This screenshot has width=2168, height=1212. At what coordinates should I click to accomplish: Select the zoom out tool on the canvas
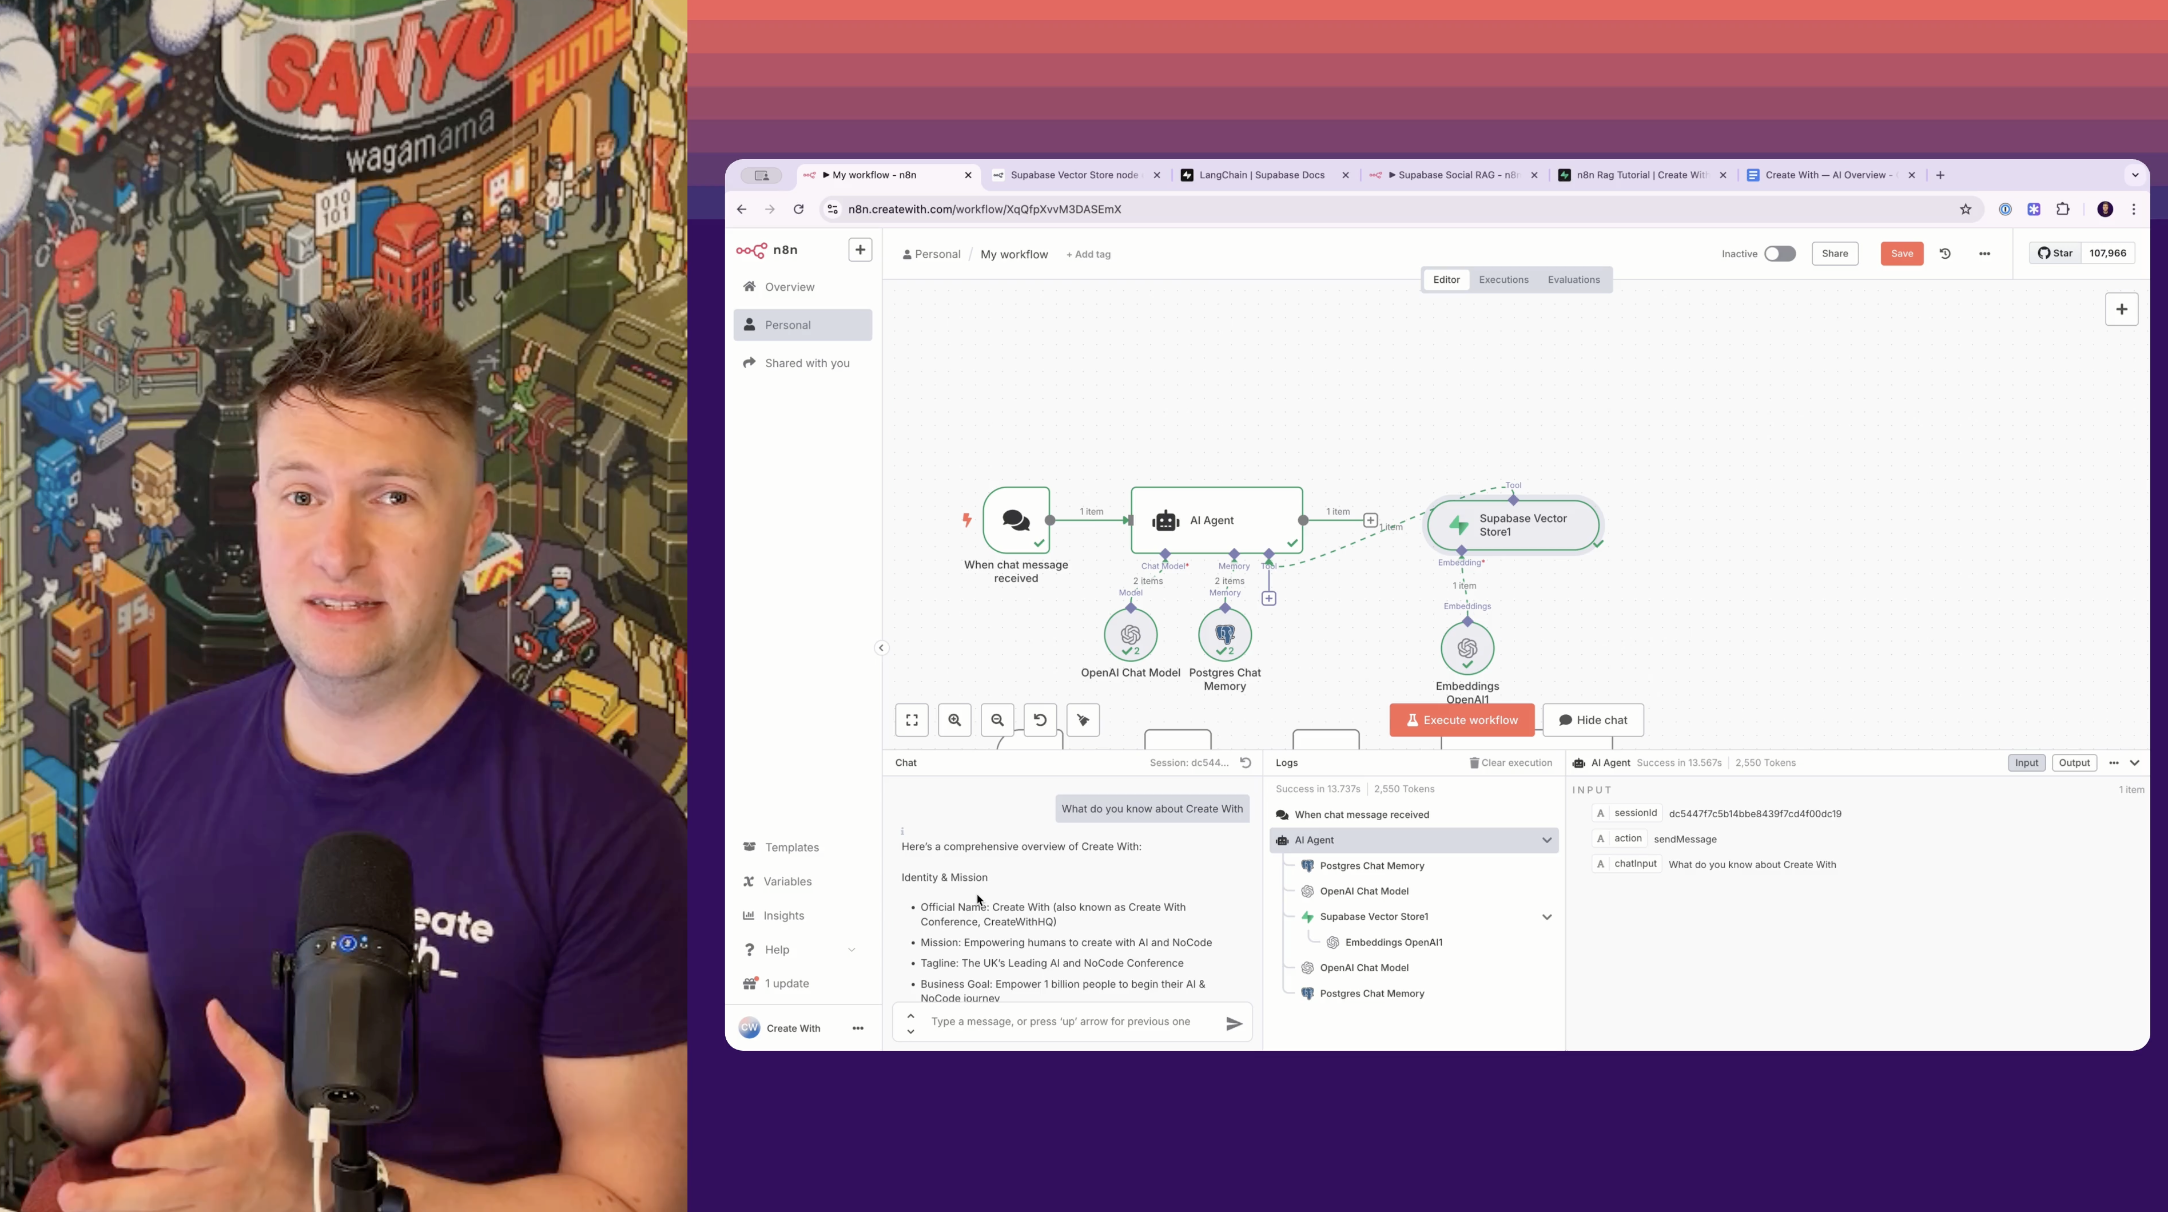[x=997, y=720]
